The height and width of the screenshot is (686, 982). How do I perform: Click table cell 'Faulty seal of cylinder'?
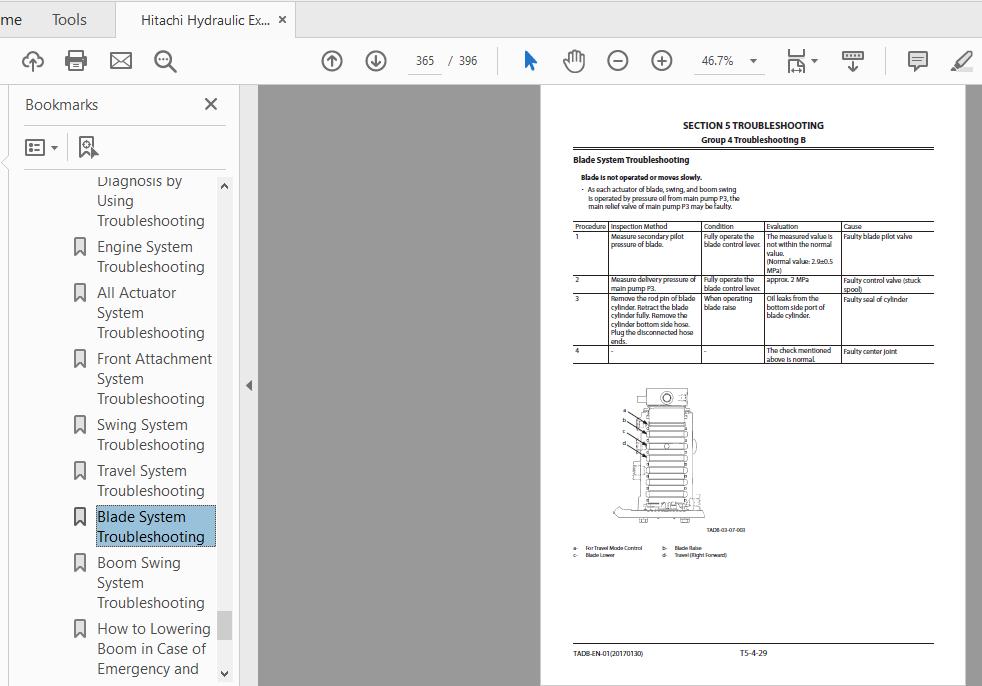(x=875, y=299)
